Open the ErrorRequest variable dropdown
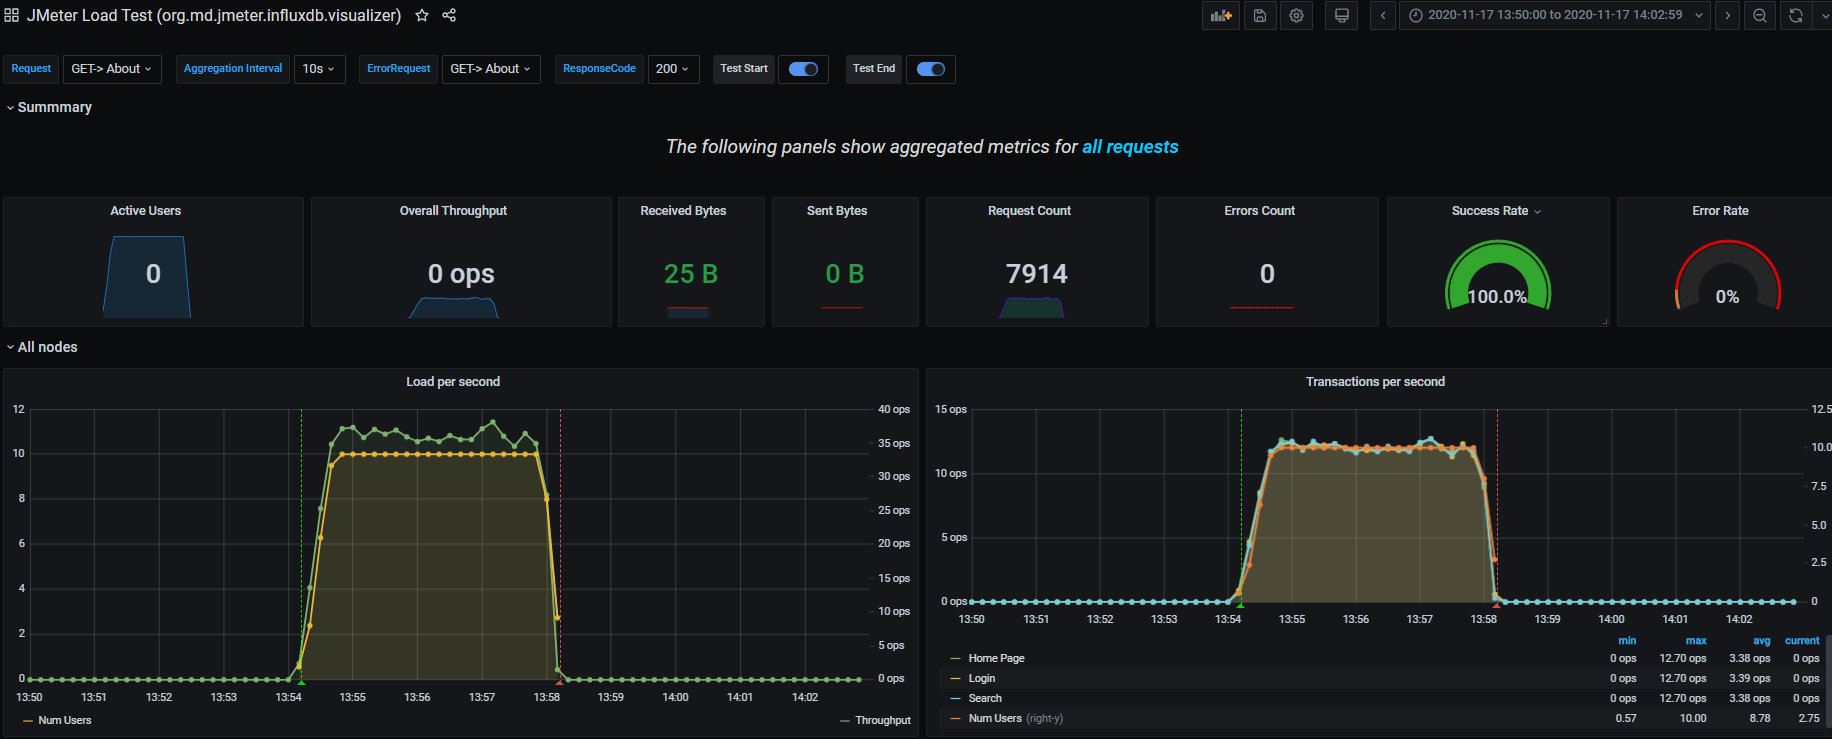 [x=491, y=69]
